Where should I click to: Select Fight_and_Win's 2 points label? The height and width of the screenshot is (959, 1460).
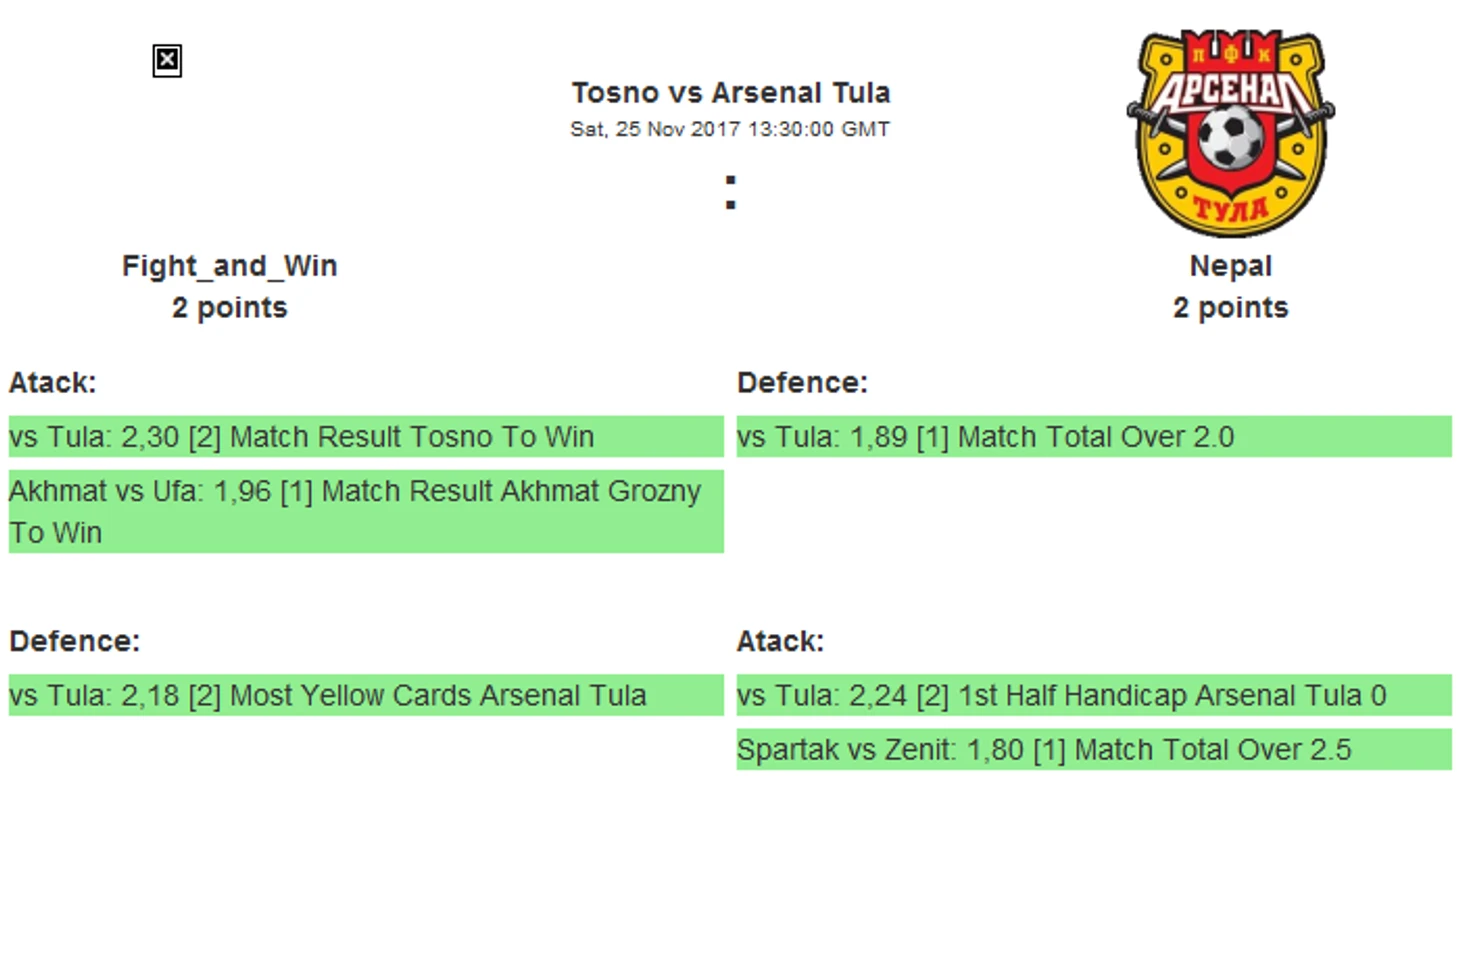point(230,307)
